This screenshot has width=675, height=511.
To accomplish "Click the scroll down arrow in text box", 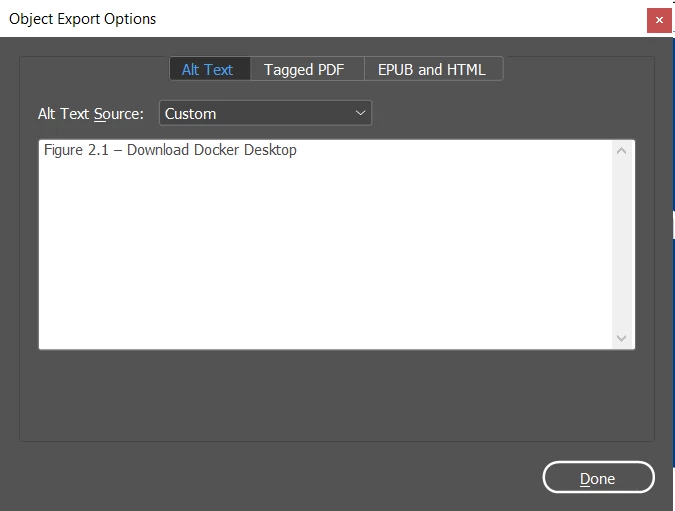I will [621, 338].
